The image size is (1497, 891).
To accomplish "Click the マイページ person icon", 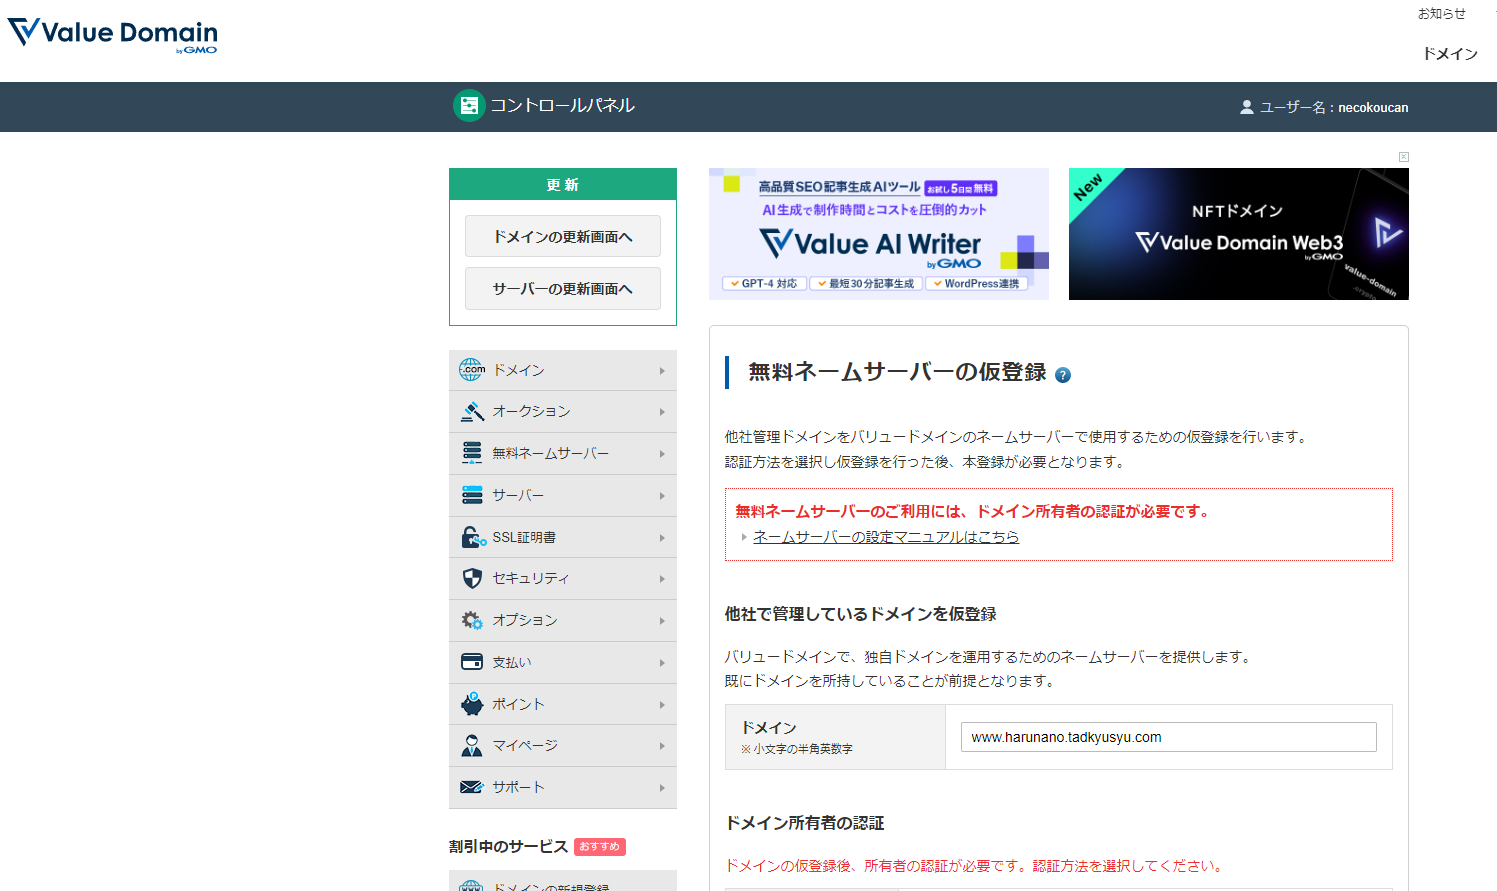I will coord(472,745).
